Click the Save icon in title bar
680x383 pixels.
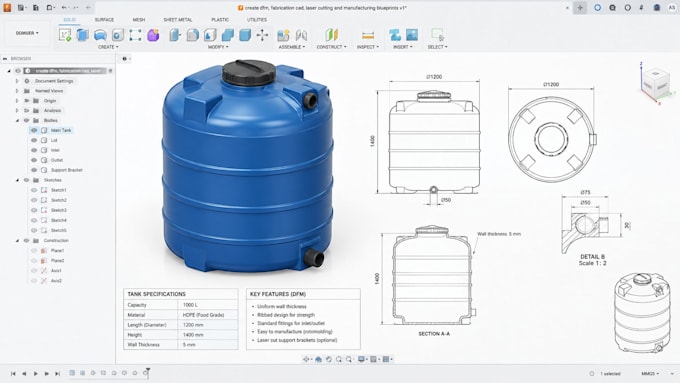[36, 8]
